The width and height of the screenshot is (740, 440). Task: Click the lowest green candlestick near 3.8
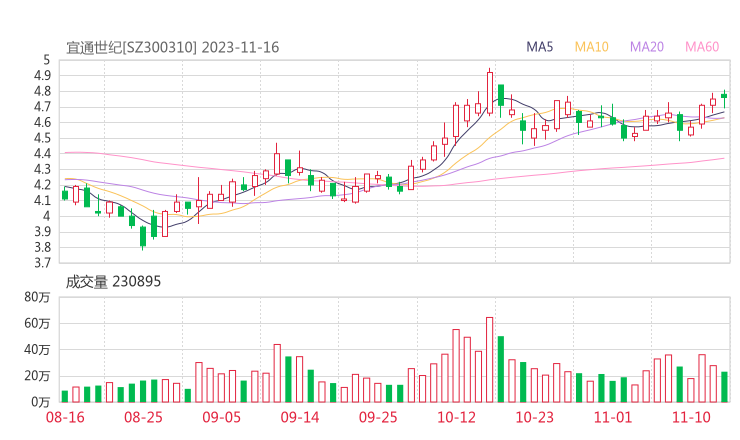coord(143,237)
